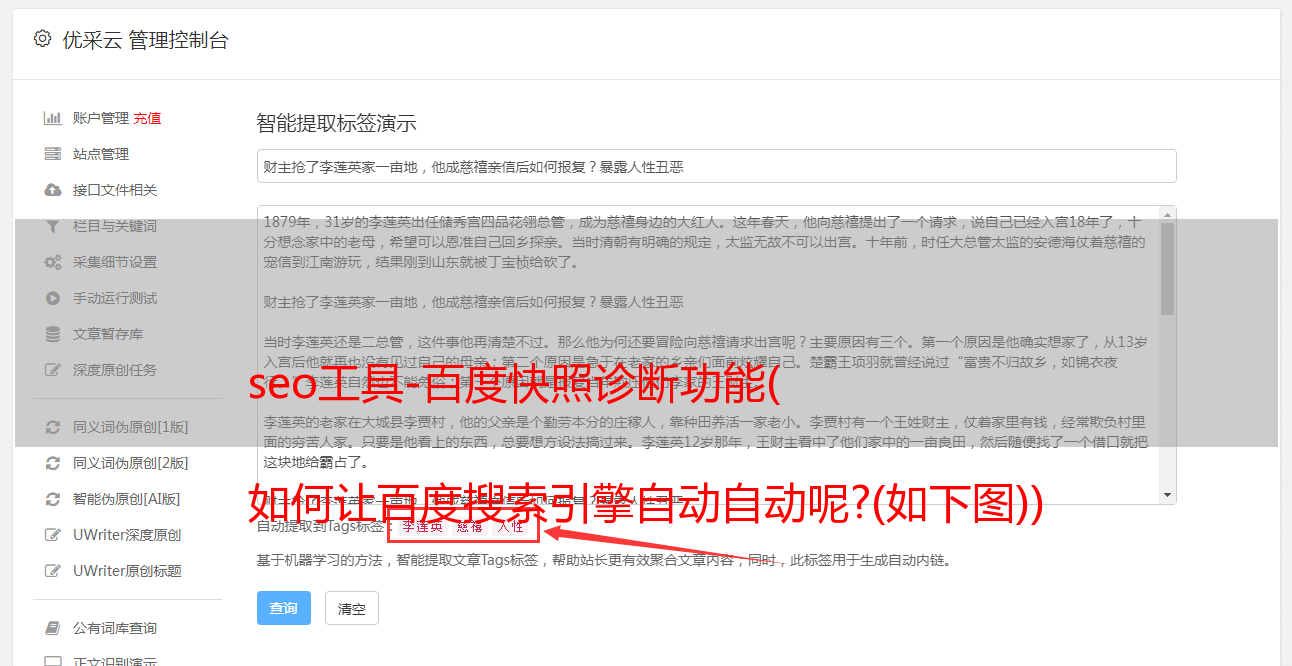Click the server icon next to 站点管理
Image resolution: width=1292 pixels, height=666 pixels.
coord(52,154)
